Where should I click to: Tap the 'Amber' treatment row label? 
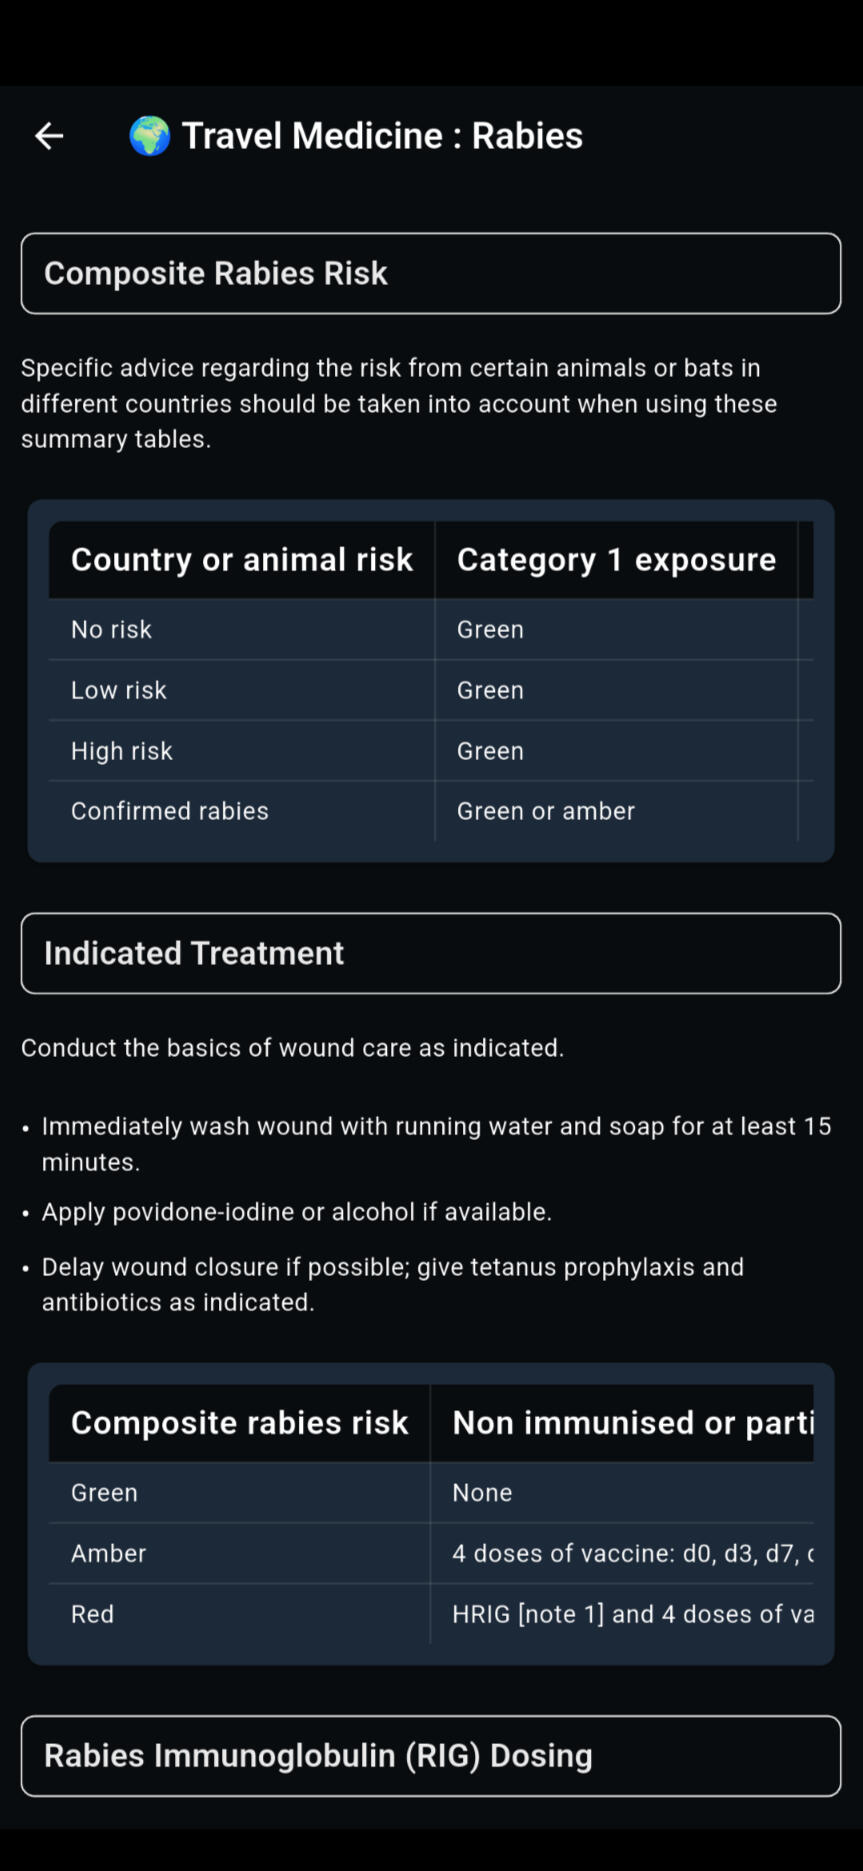pyautogui.click(x=108, y=1553)
